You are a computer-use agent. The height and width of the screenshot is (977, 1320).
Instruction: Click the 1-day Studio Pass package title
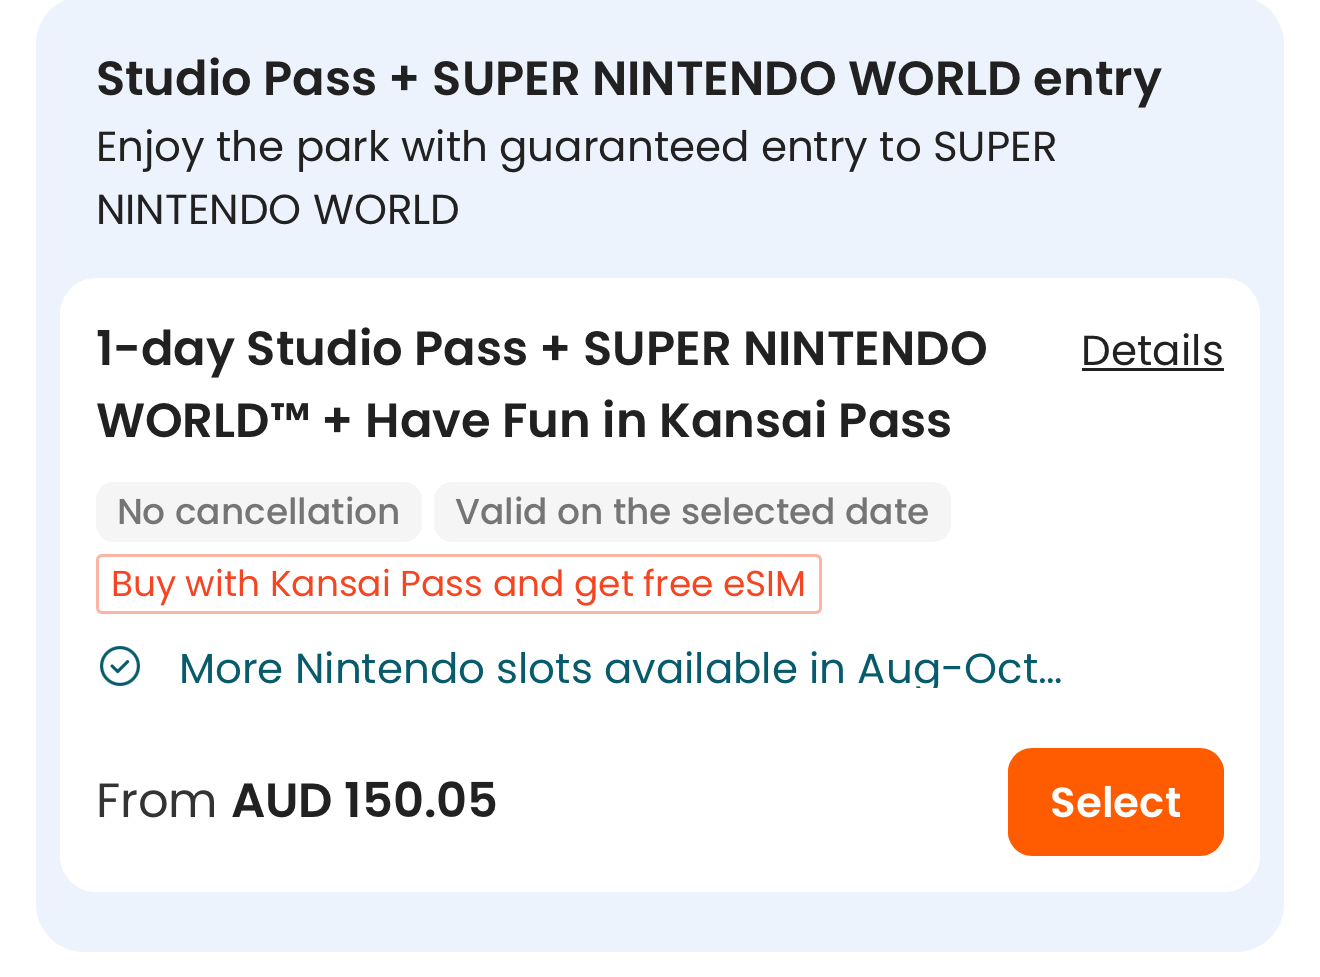(x=540, y=384)
